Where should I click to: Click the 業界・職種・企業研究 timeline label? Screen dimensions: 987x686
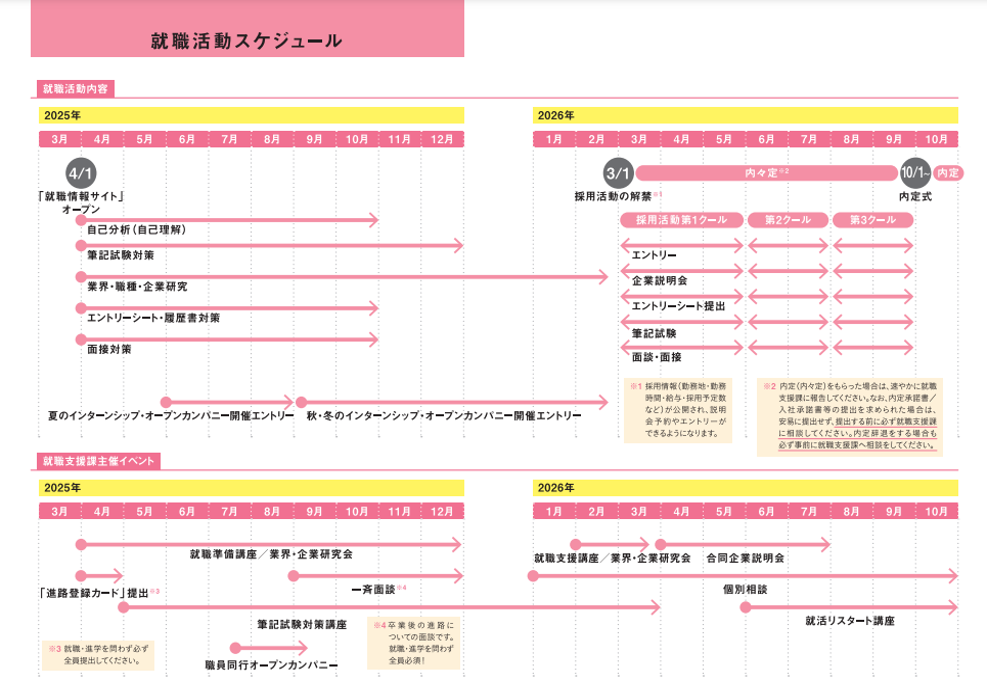(x=137, y=287)
